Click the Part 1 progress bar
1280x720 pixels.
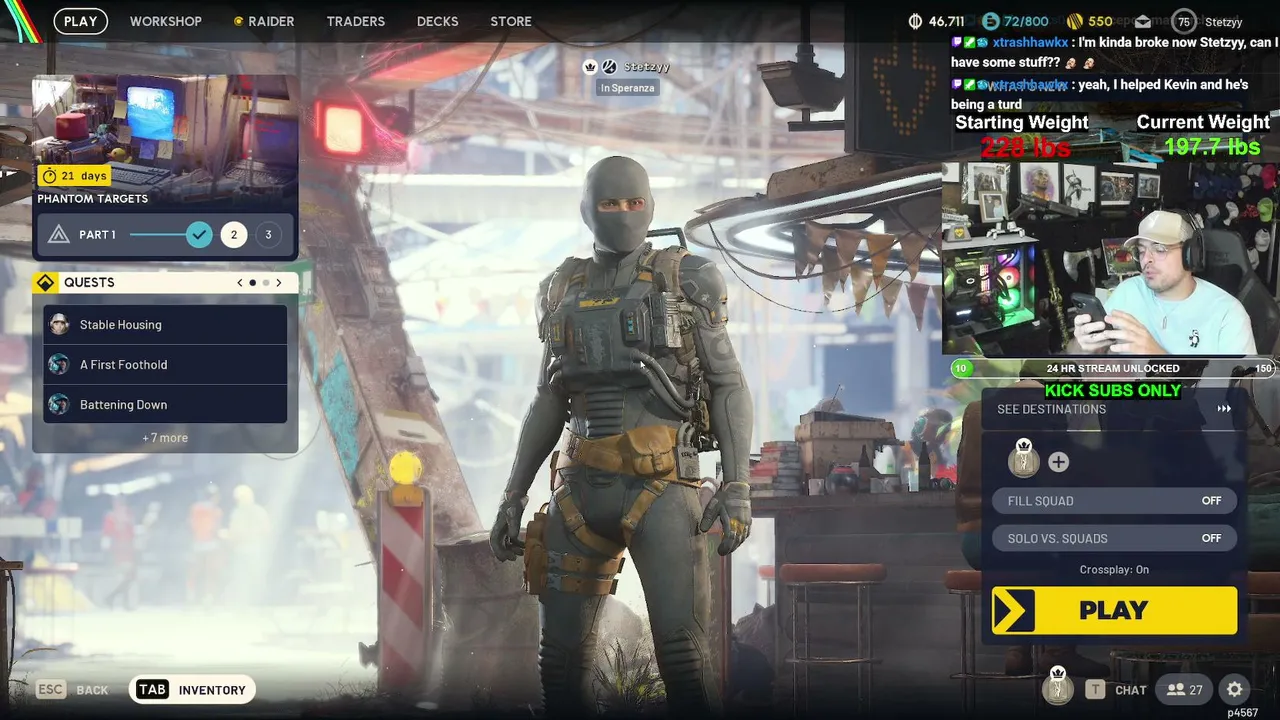click(158, 235)
